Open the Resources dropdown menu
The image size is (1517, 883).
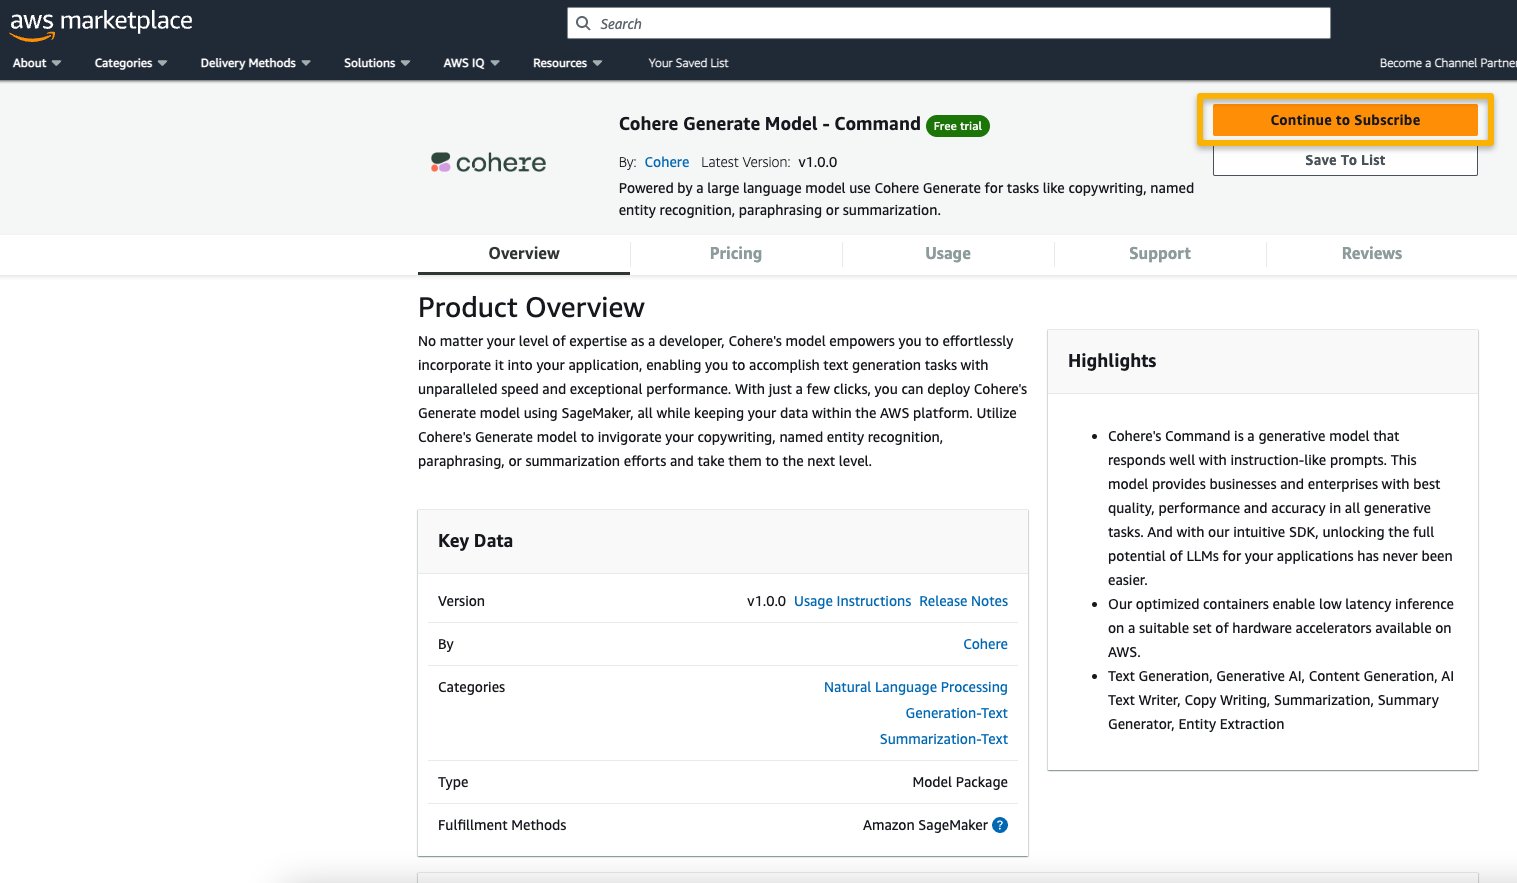pos(568,63)
